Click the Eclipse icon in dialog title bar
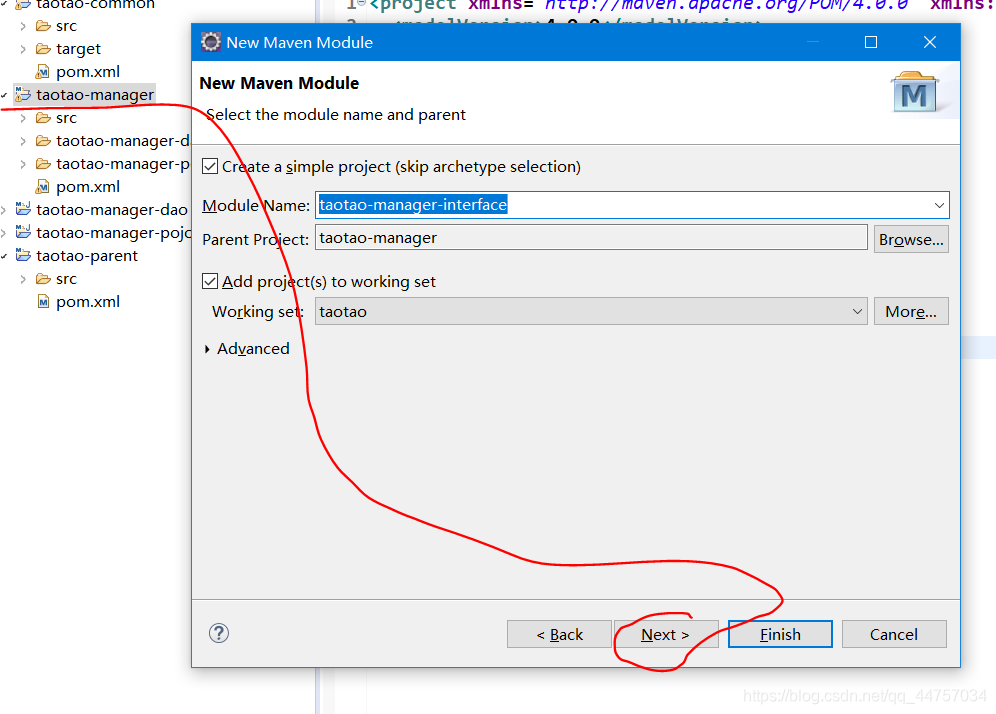 (211, 42)
